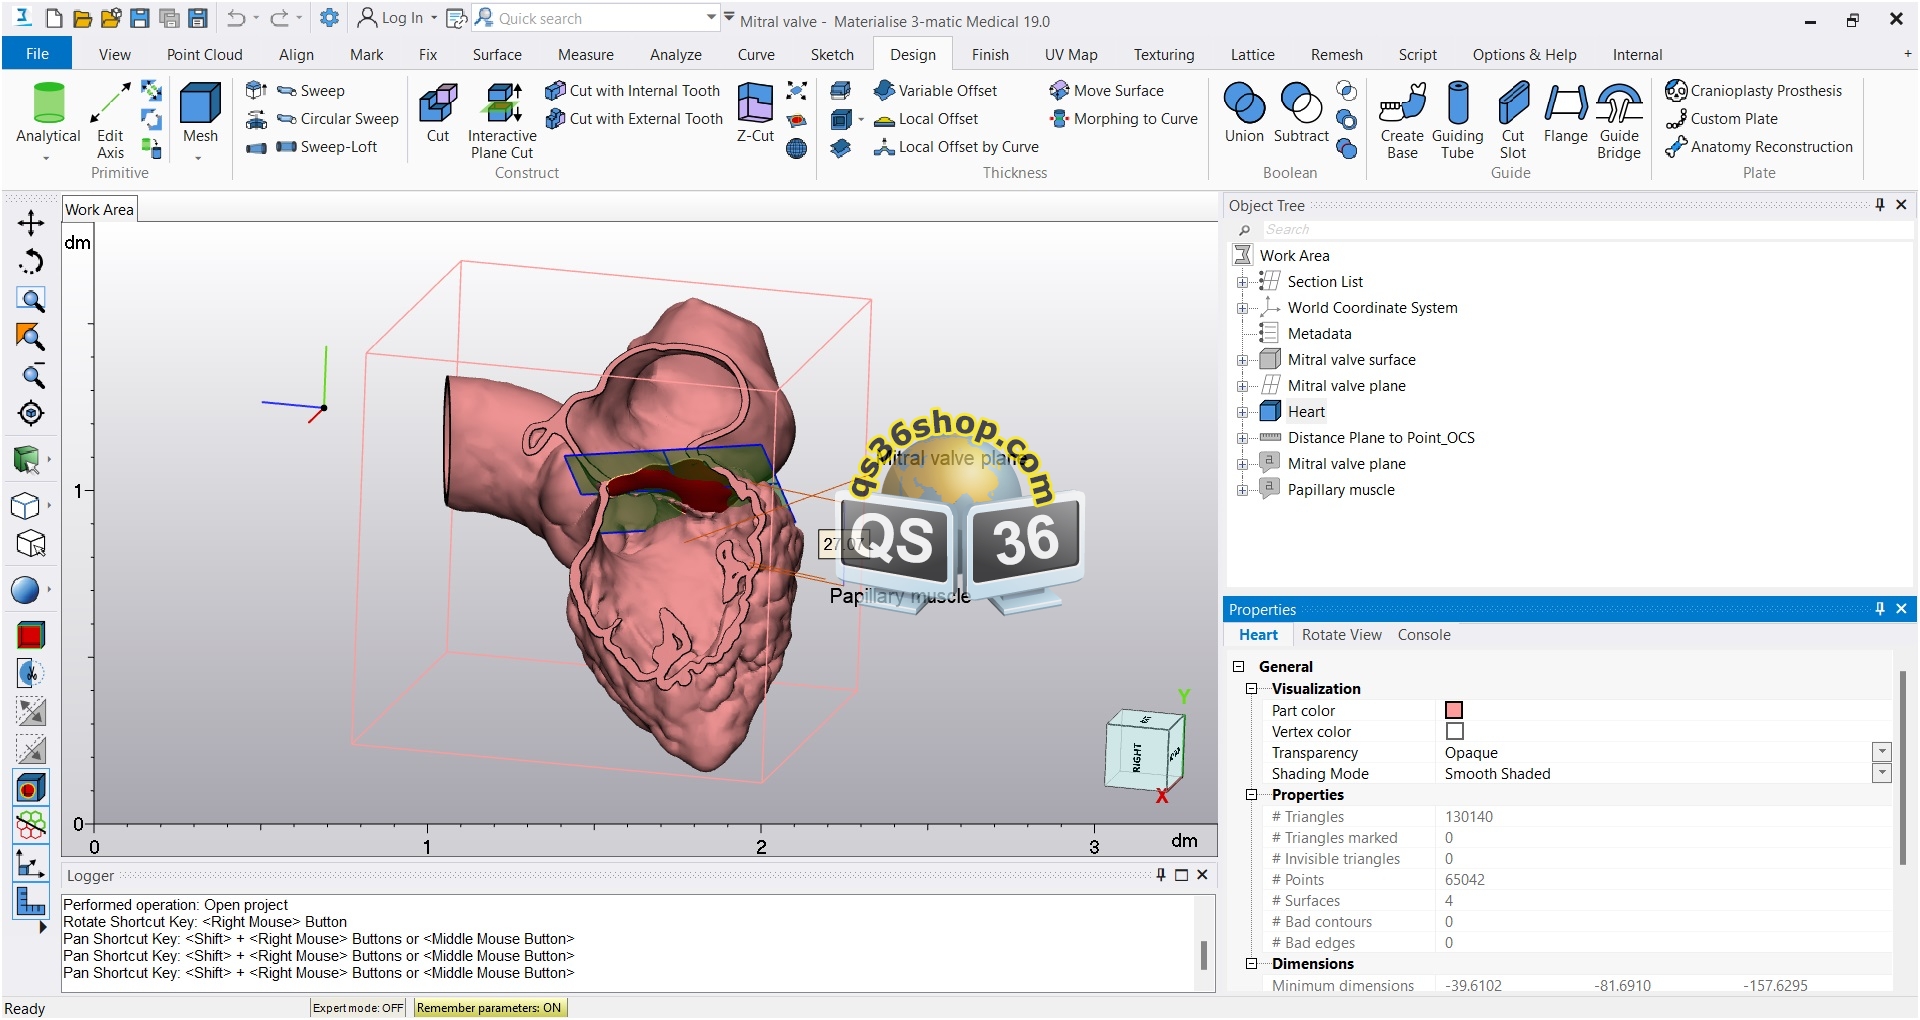This screenshot has width=1920, height=1020.
Task: Click the Undo arrow
Action: tap(236, 18)
